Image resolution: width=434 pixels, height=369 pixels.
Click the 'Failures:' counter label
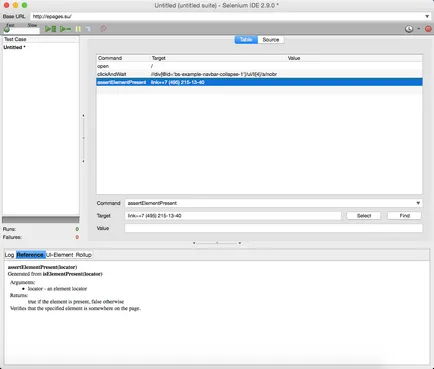coord(12,237)
